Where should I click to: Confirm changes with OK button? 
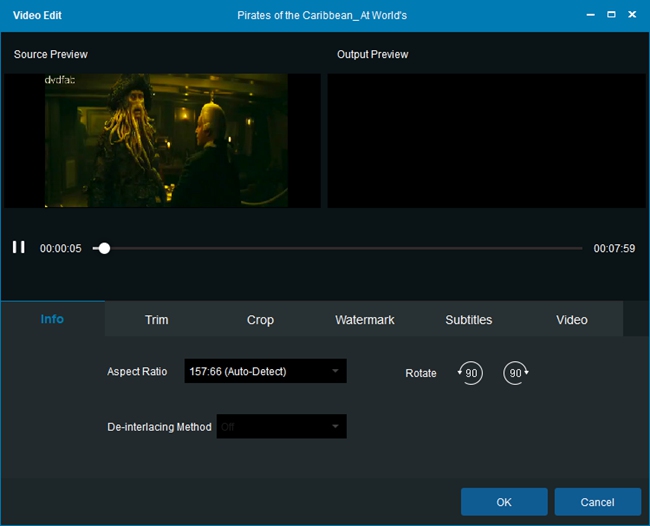[504, 502]
